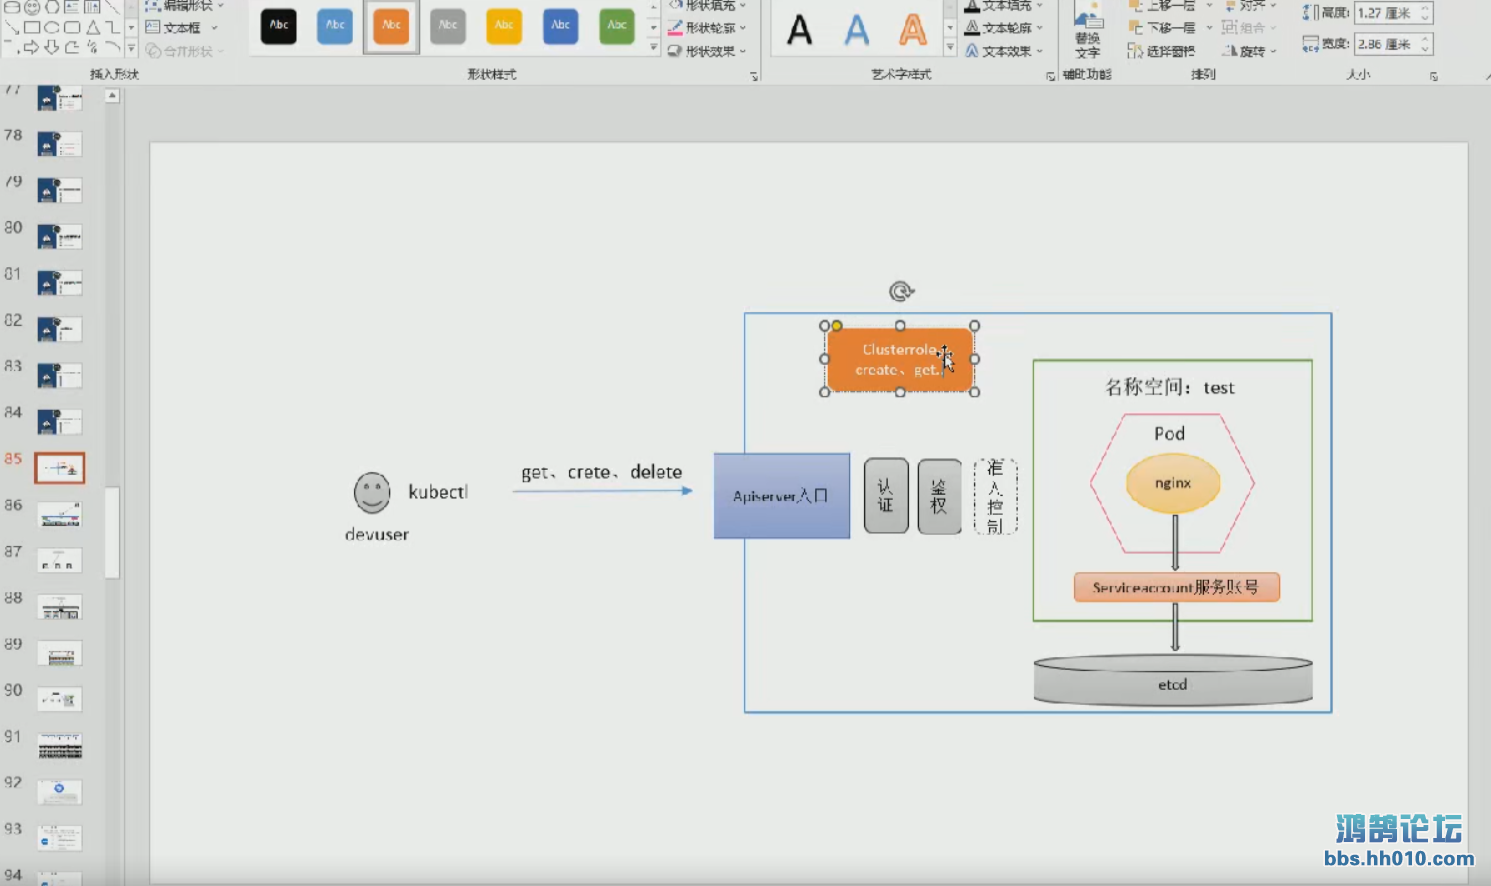Open slide 91 thumbnail
1491x886 pixels.
pyautogui.click(x=60, y=746)
